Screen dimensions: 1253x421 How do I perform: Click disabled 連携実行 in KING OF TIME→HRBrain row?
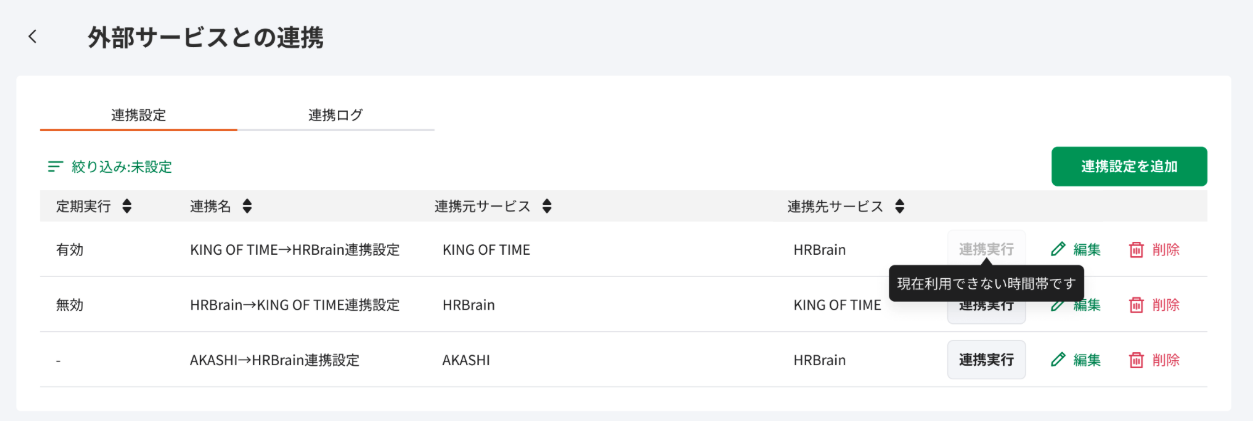pos(986,249)
